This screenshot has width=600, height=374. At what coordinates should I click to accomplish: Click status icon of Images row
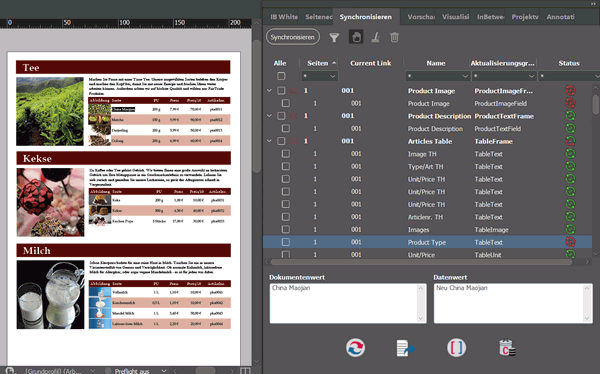pos(570,229)
